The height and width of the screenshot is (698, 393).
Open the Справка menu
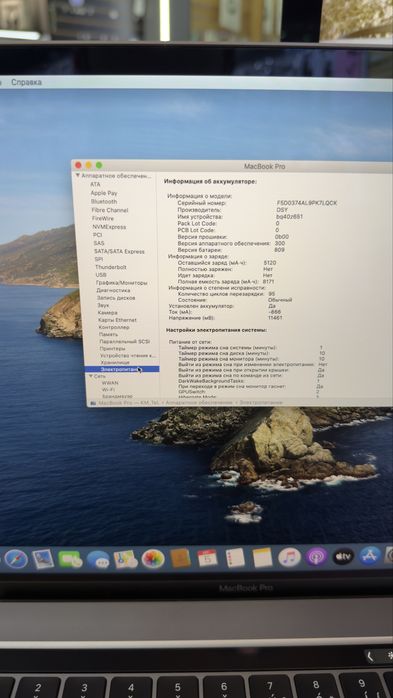26,82
